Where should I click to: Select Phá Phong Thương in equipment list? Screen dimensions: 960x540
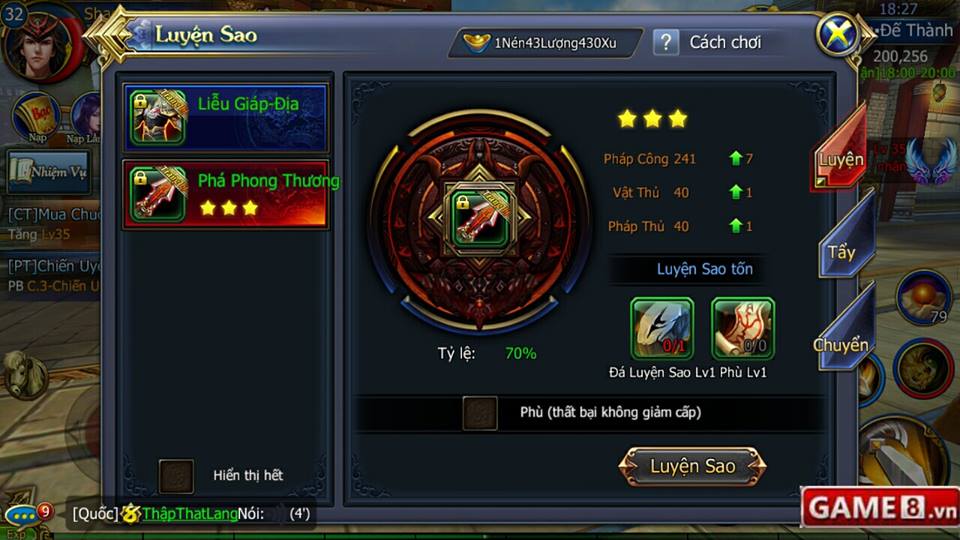(x=225, y=195)
